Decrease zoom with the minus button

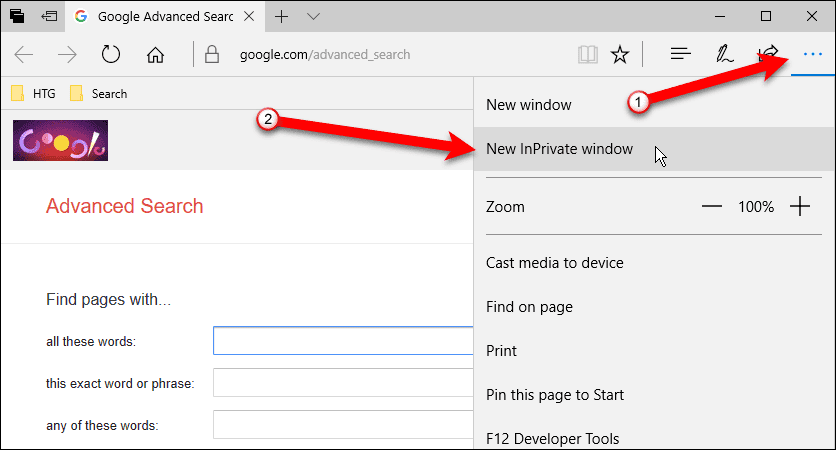[711, 207]
